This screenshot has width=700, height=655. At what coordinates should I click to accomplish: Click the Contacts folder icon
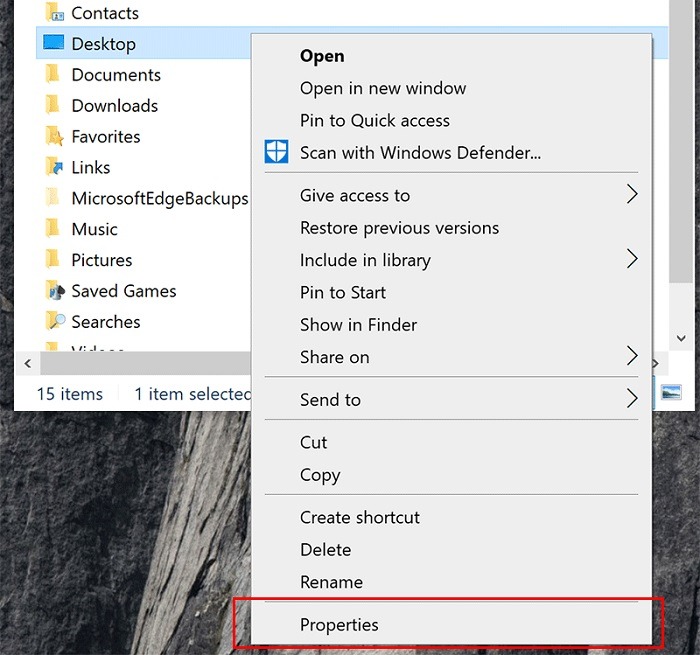coord(54,13)
